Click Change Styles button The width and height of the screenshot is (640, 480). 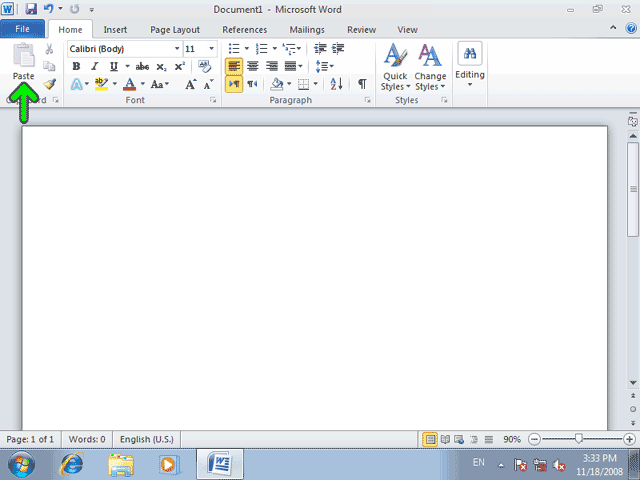430,67
